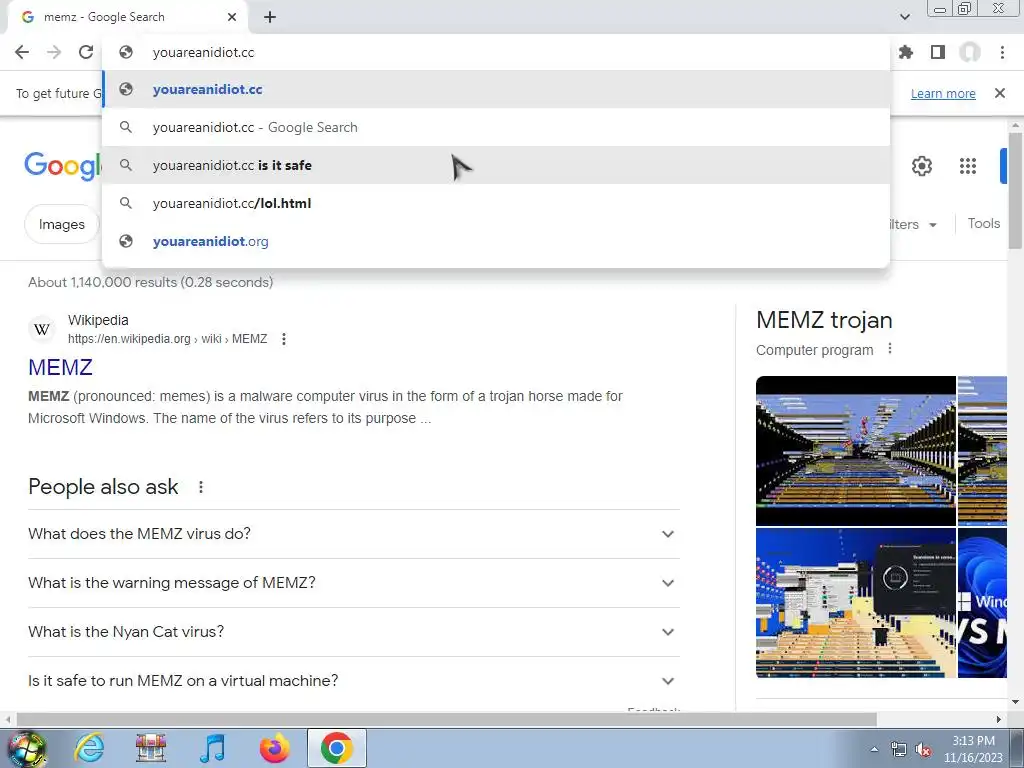
Task: Open the music note taskbar app
Action: coord(212,748)
